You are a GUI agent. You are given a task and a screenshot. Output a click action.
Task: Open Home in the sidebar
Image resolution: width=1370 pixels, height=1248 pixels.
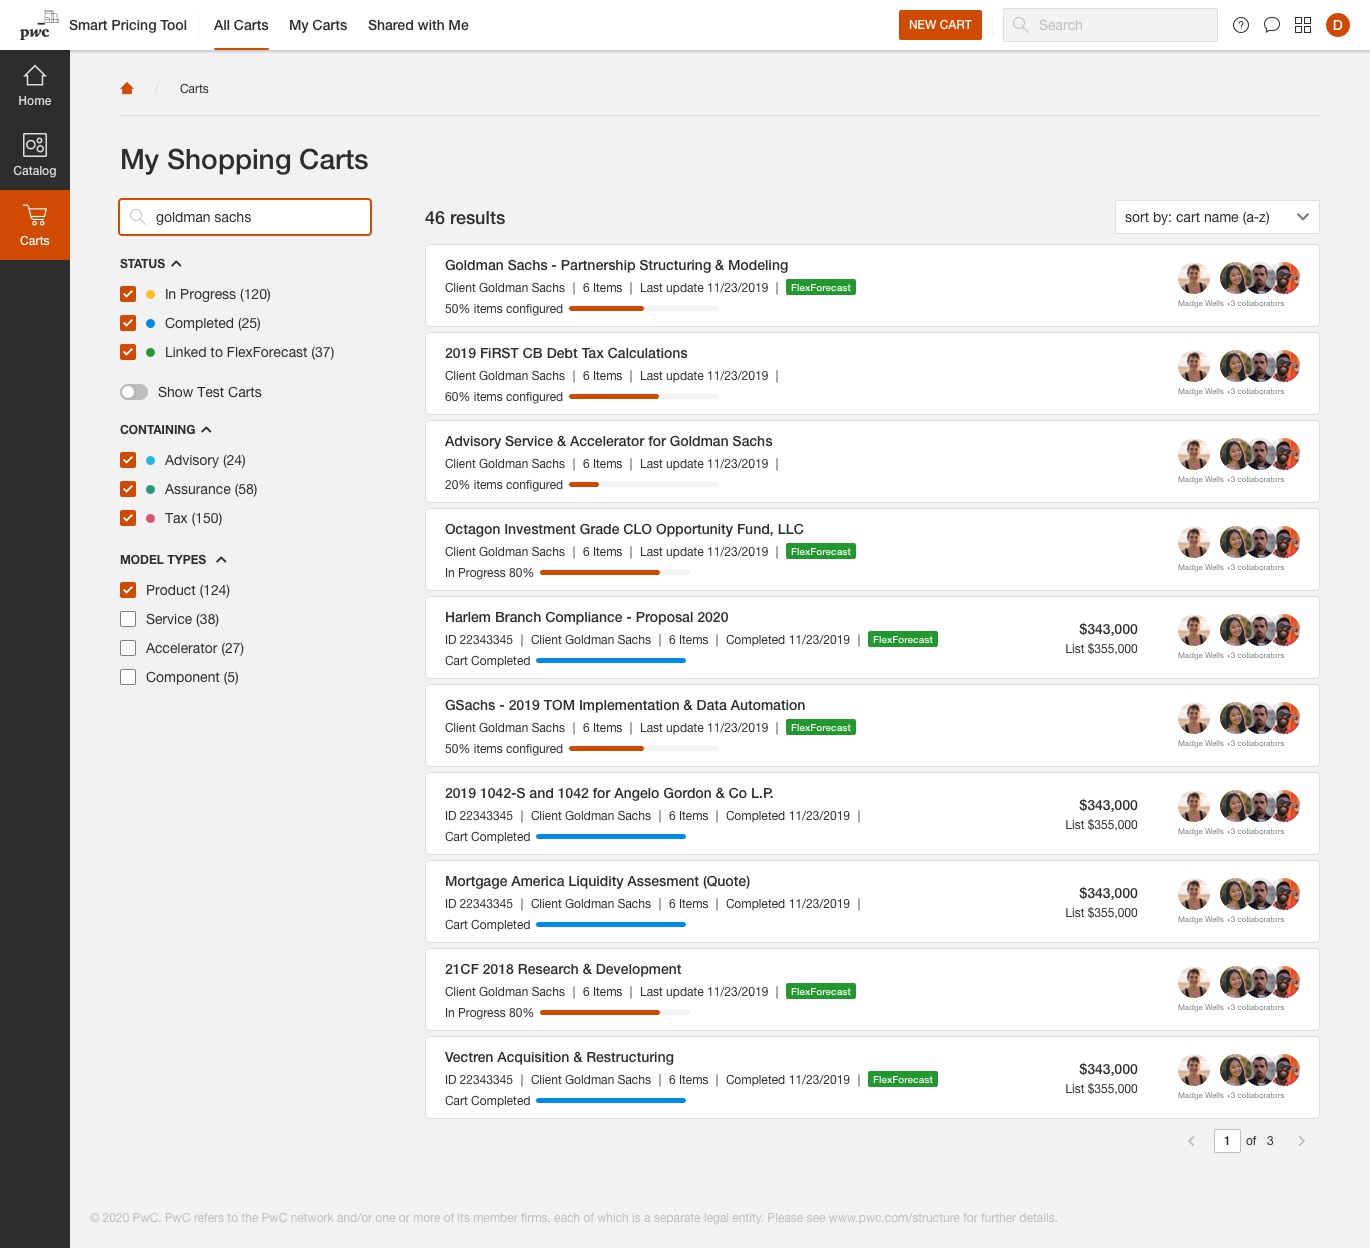pyautogui.click(x=35, y=86)
